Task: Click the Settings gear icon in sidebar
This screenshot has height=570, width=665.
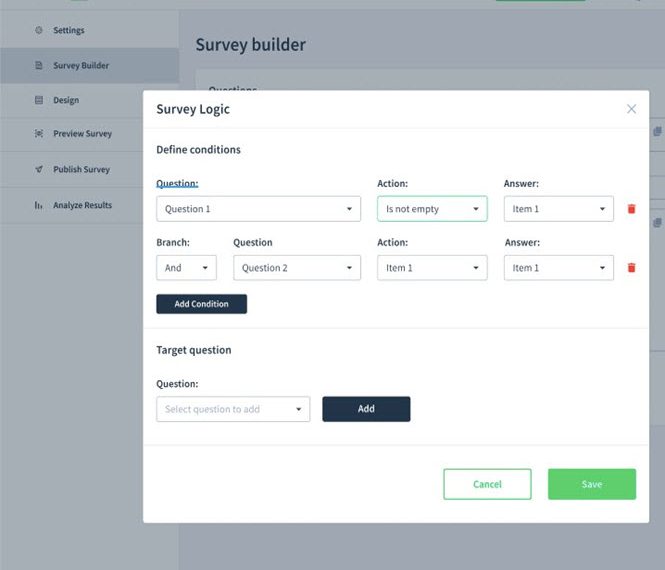Action: tap(39, 31)
